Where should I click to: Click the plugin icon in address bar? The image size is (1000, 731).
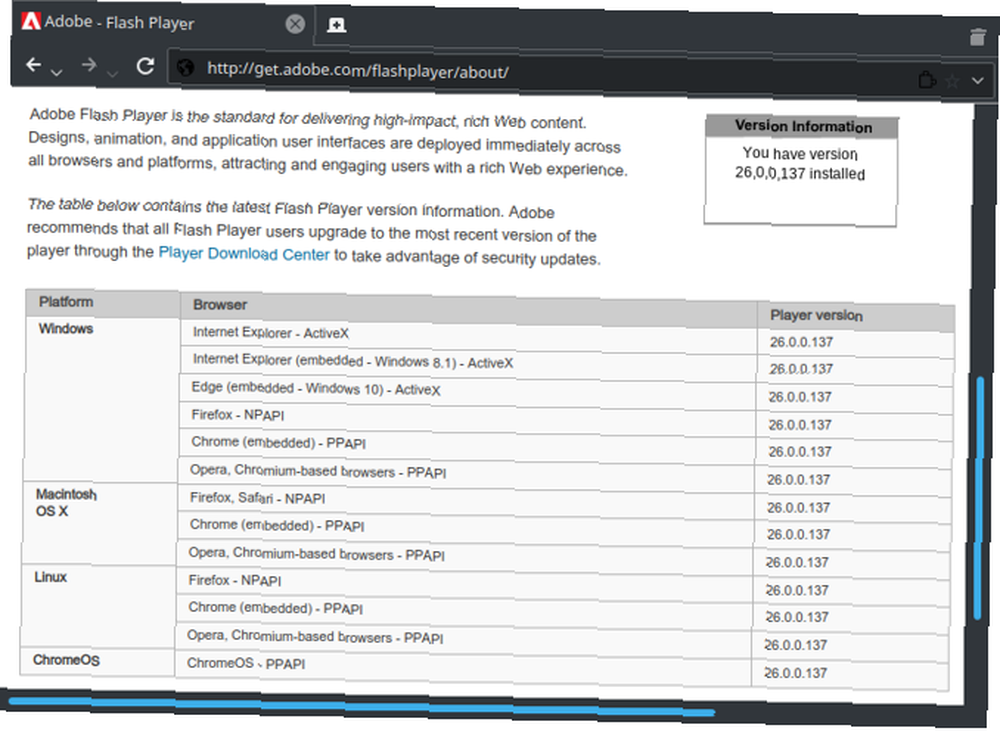[x=927, y=80]
